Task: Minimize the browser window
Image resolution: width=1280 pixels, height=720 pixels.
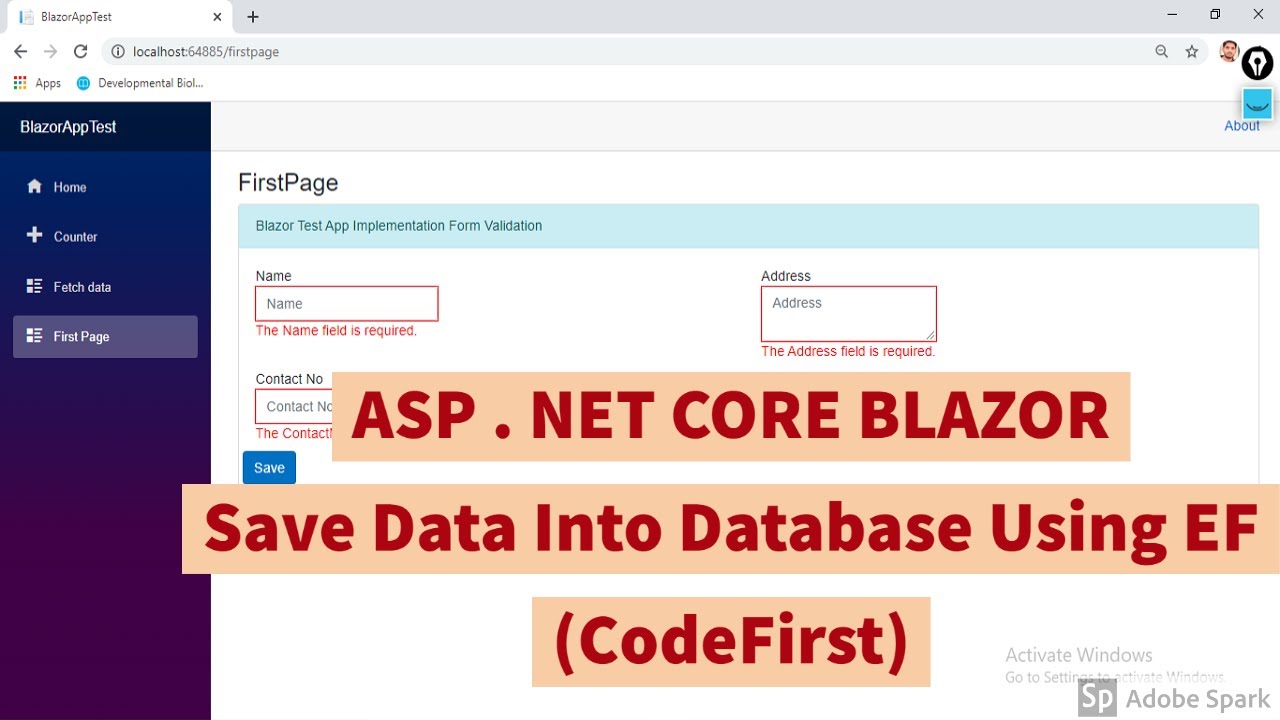Action: pyautogui.click(x=1171, y=14)
